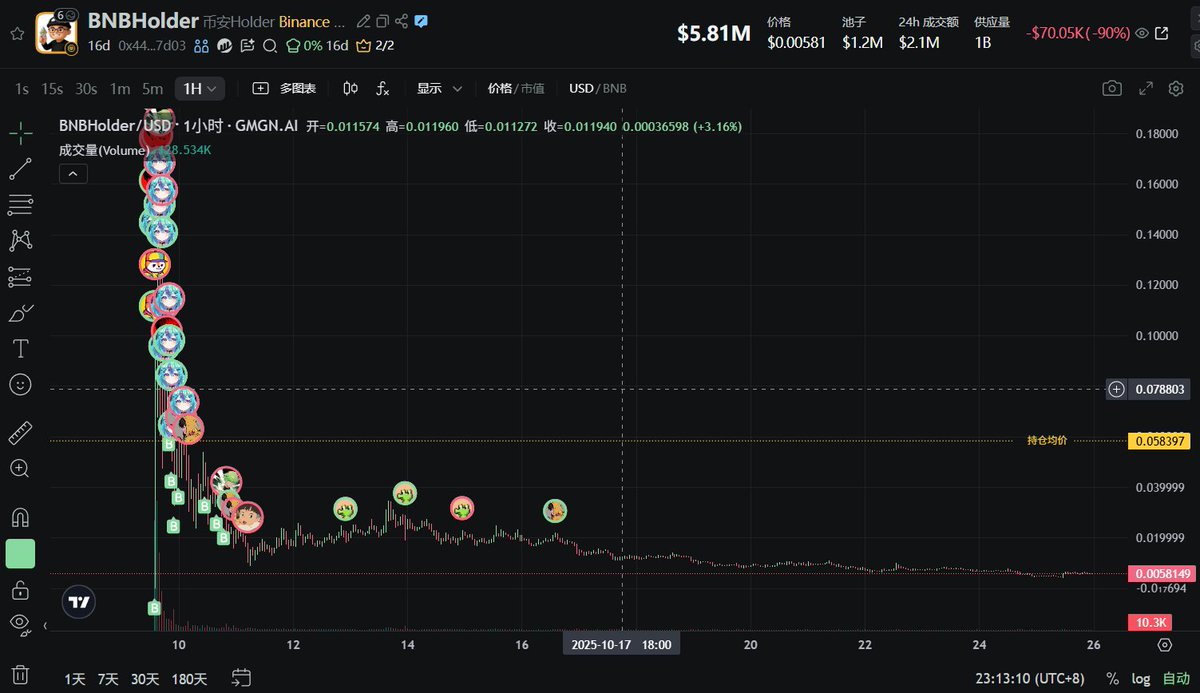This screenshot has width=1200, height=693.
Task: Share the token with the share icon
Action: click(401, 21)
